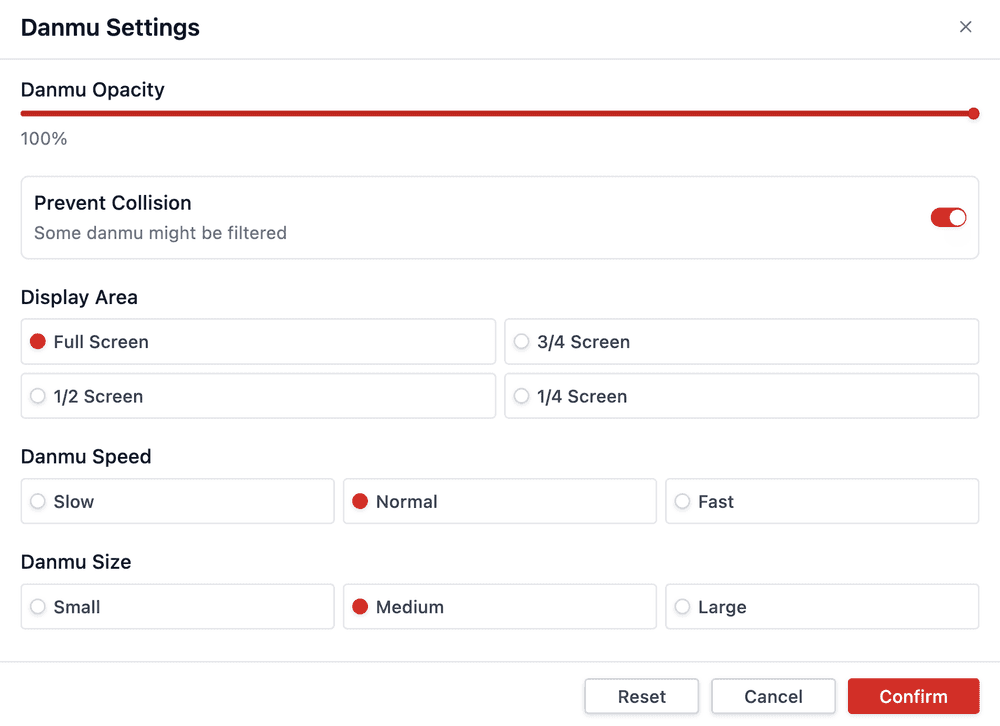Confirm the danmu settings
Image resolution: width=1000 pixels, height=726 pixels.
coord(913,696)
